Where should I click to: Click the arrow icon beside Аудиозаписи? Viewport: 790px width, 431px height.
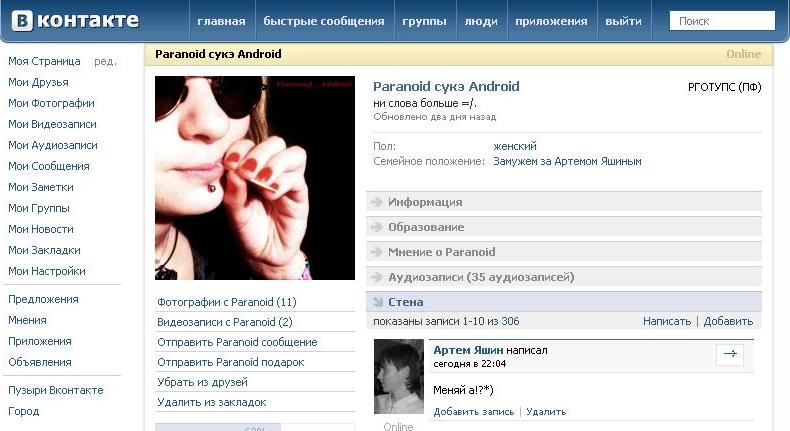click(x=376, y=277)
